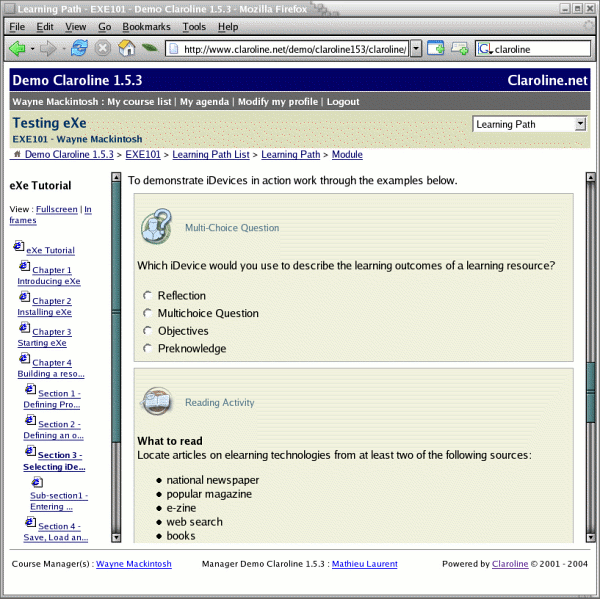This screenshot has width=600, height=599.
Task: Click Modify my profile
Action: click(x=278, y=101)
